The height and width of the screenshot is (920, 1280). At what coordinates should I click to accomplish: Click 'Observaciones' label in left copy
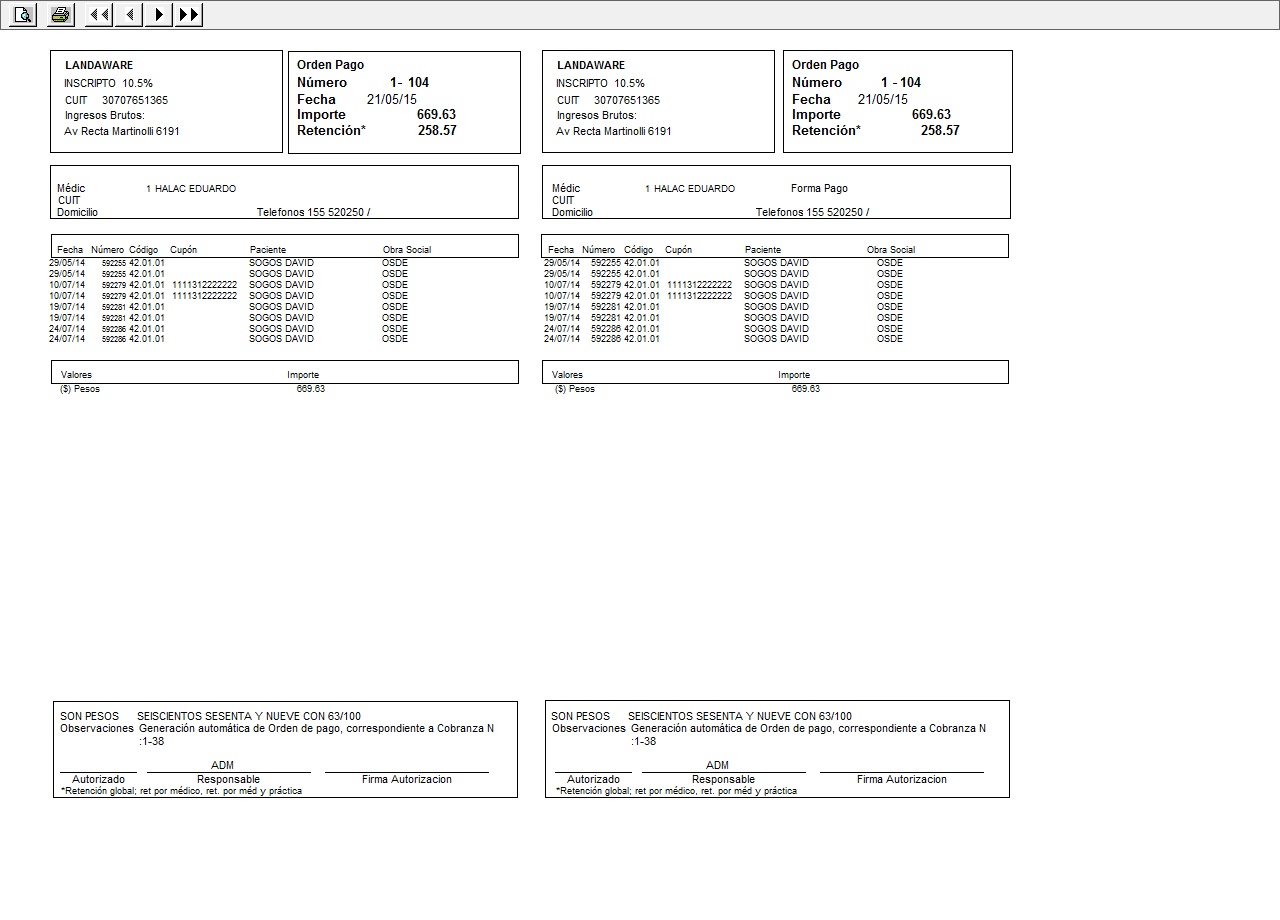point(97,728)
